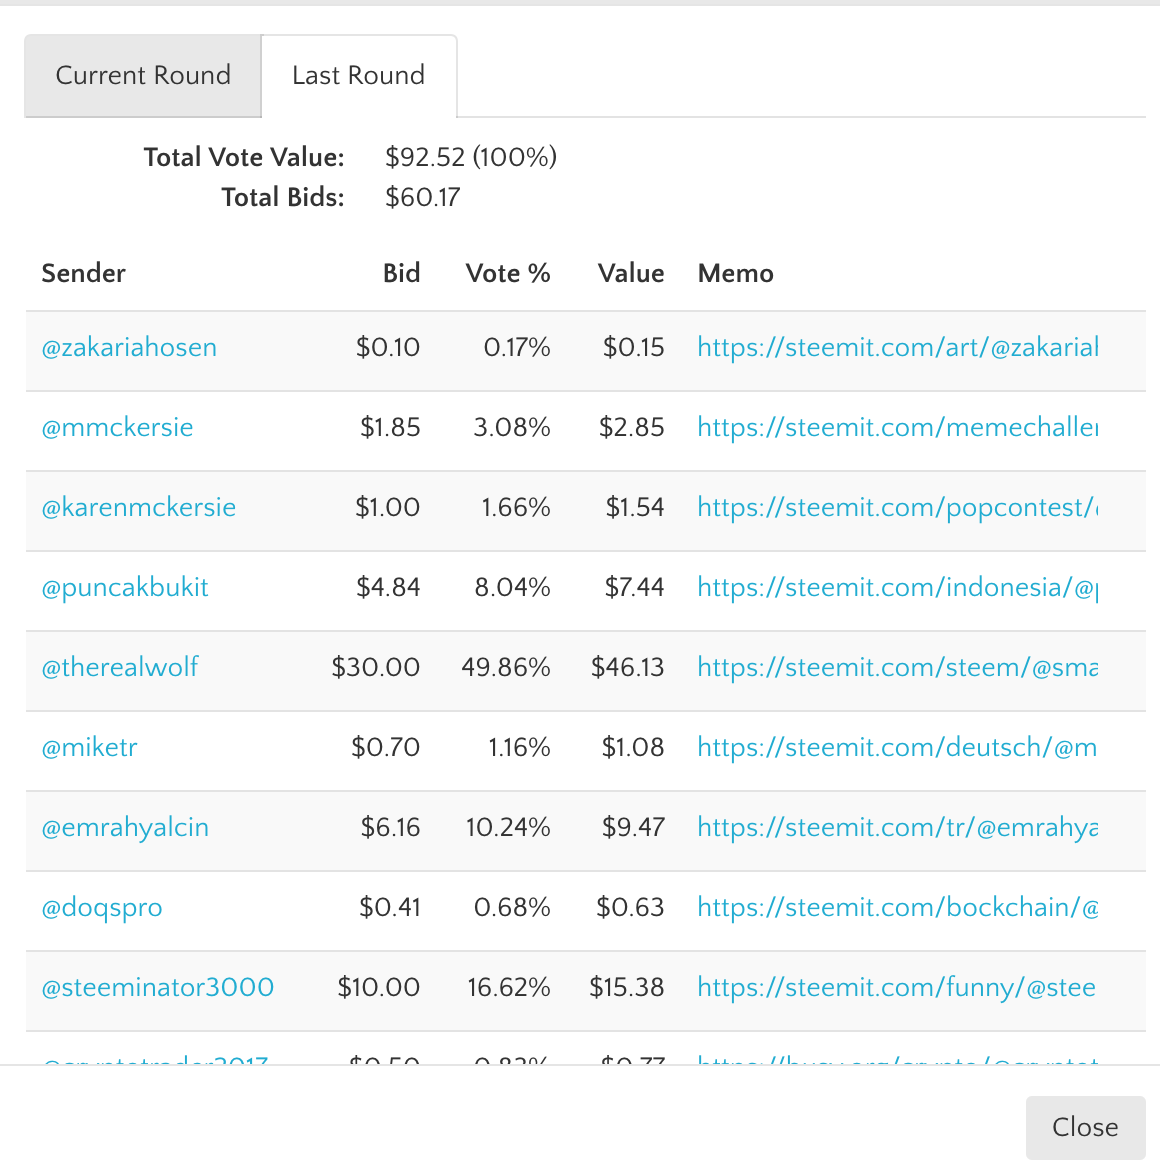Close the bids dialog
1160x1164 pixels.
(x=1085, y=1127)
